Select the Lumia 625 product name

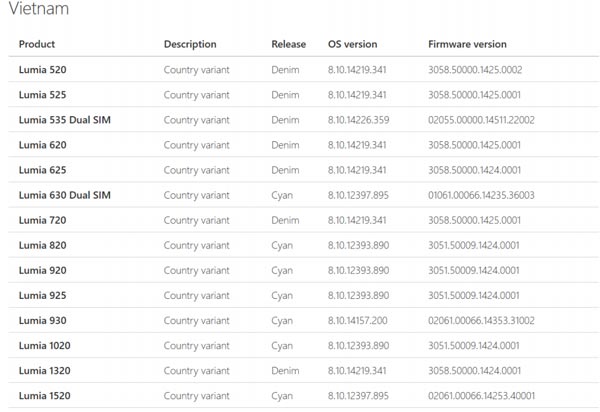[x=42, y=170]
